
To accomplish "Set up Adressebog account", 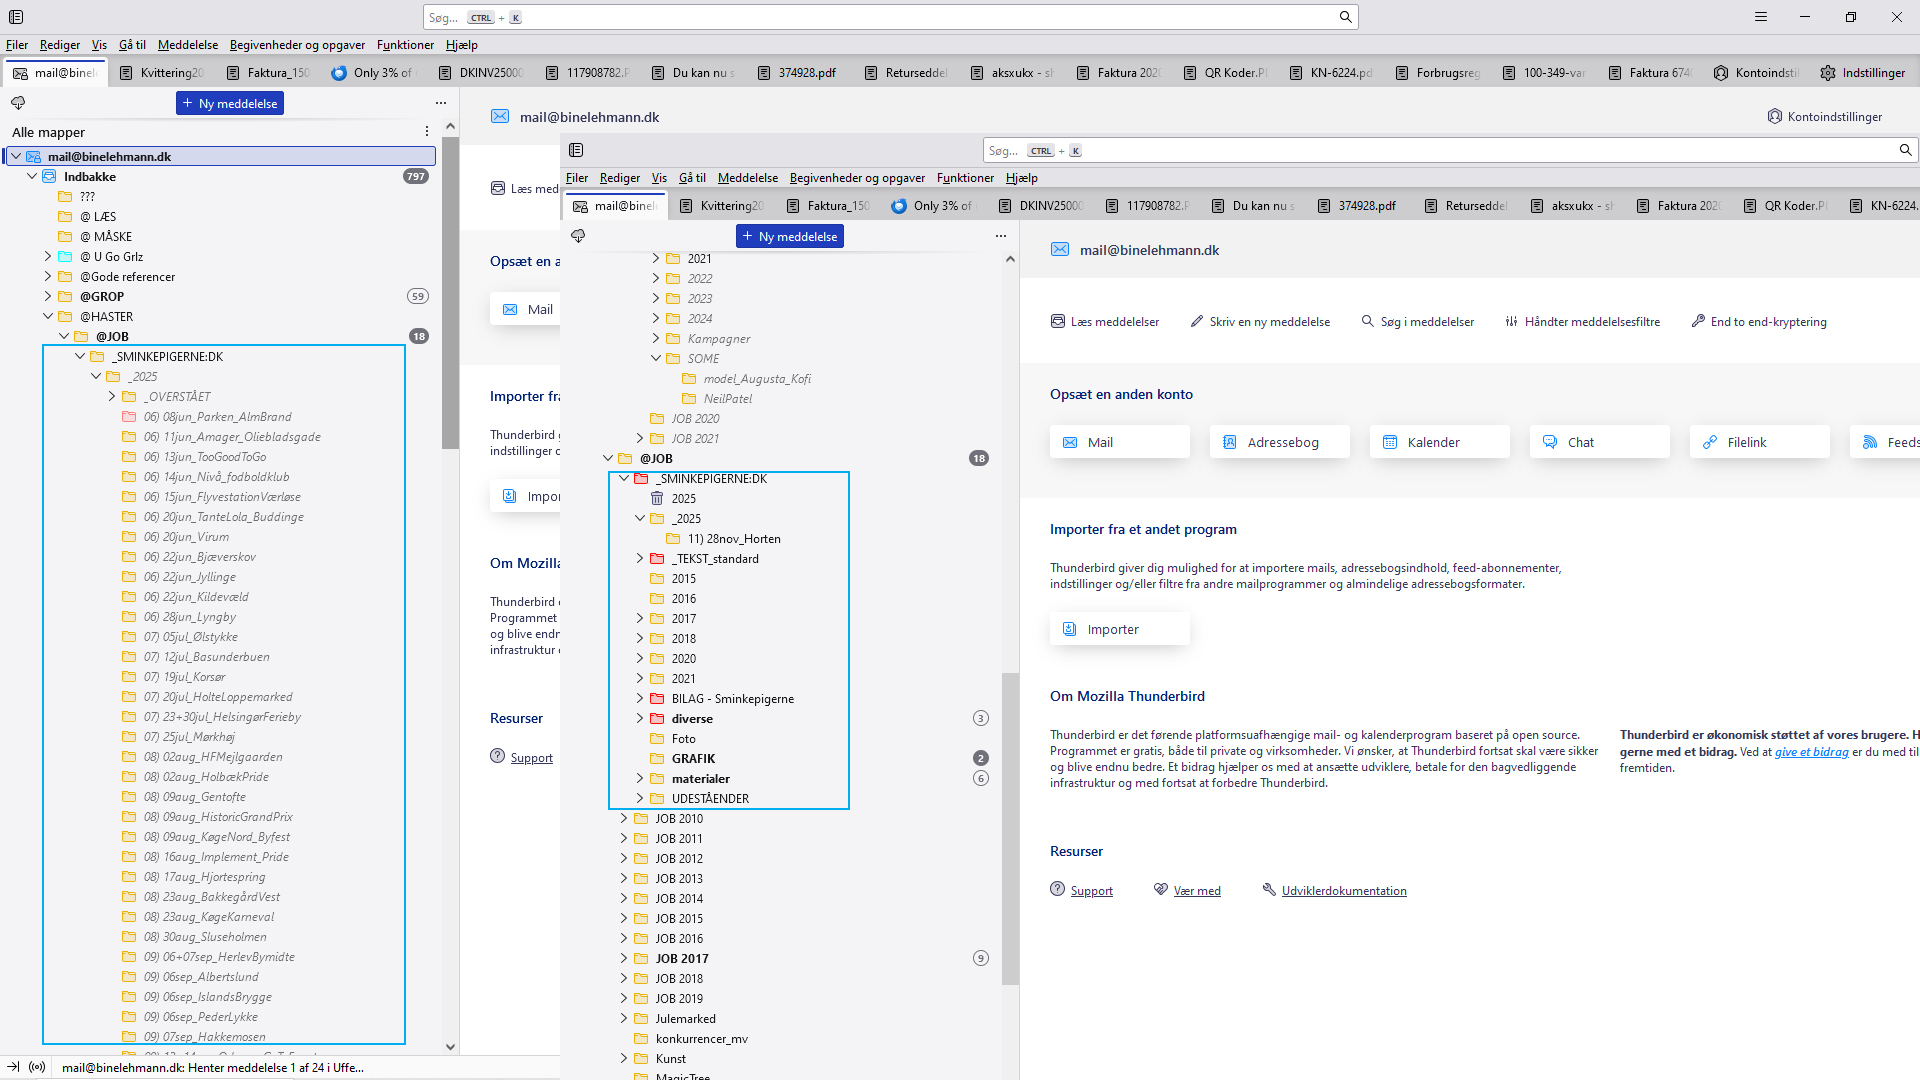I will tap(1280, 442).
